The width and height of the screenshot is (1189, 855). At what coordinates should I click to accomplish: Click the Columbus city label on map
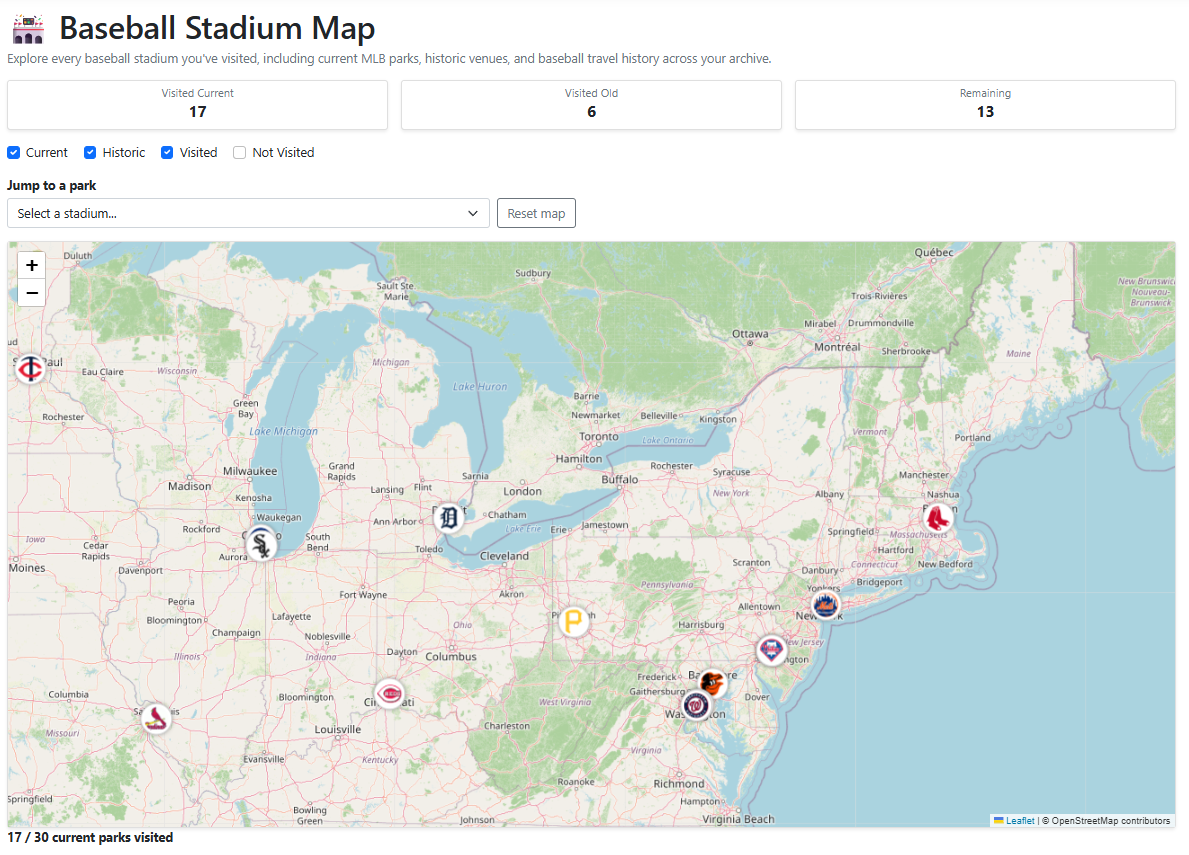[451, 656]
